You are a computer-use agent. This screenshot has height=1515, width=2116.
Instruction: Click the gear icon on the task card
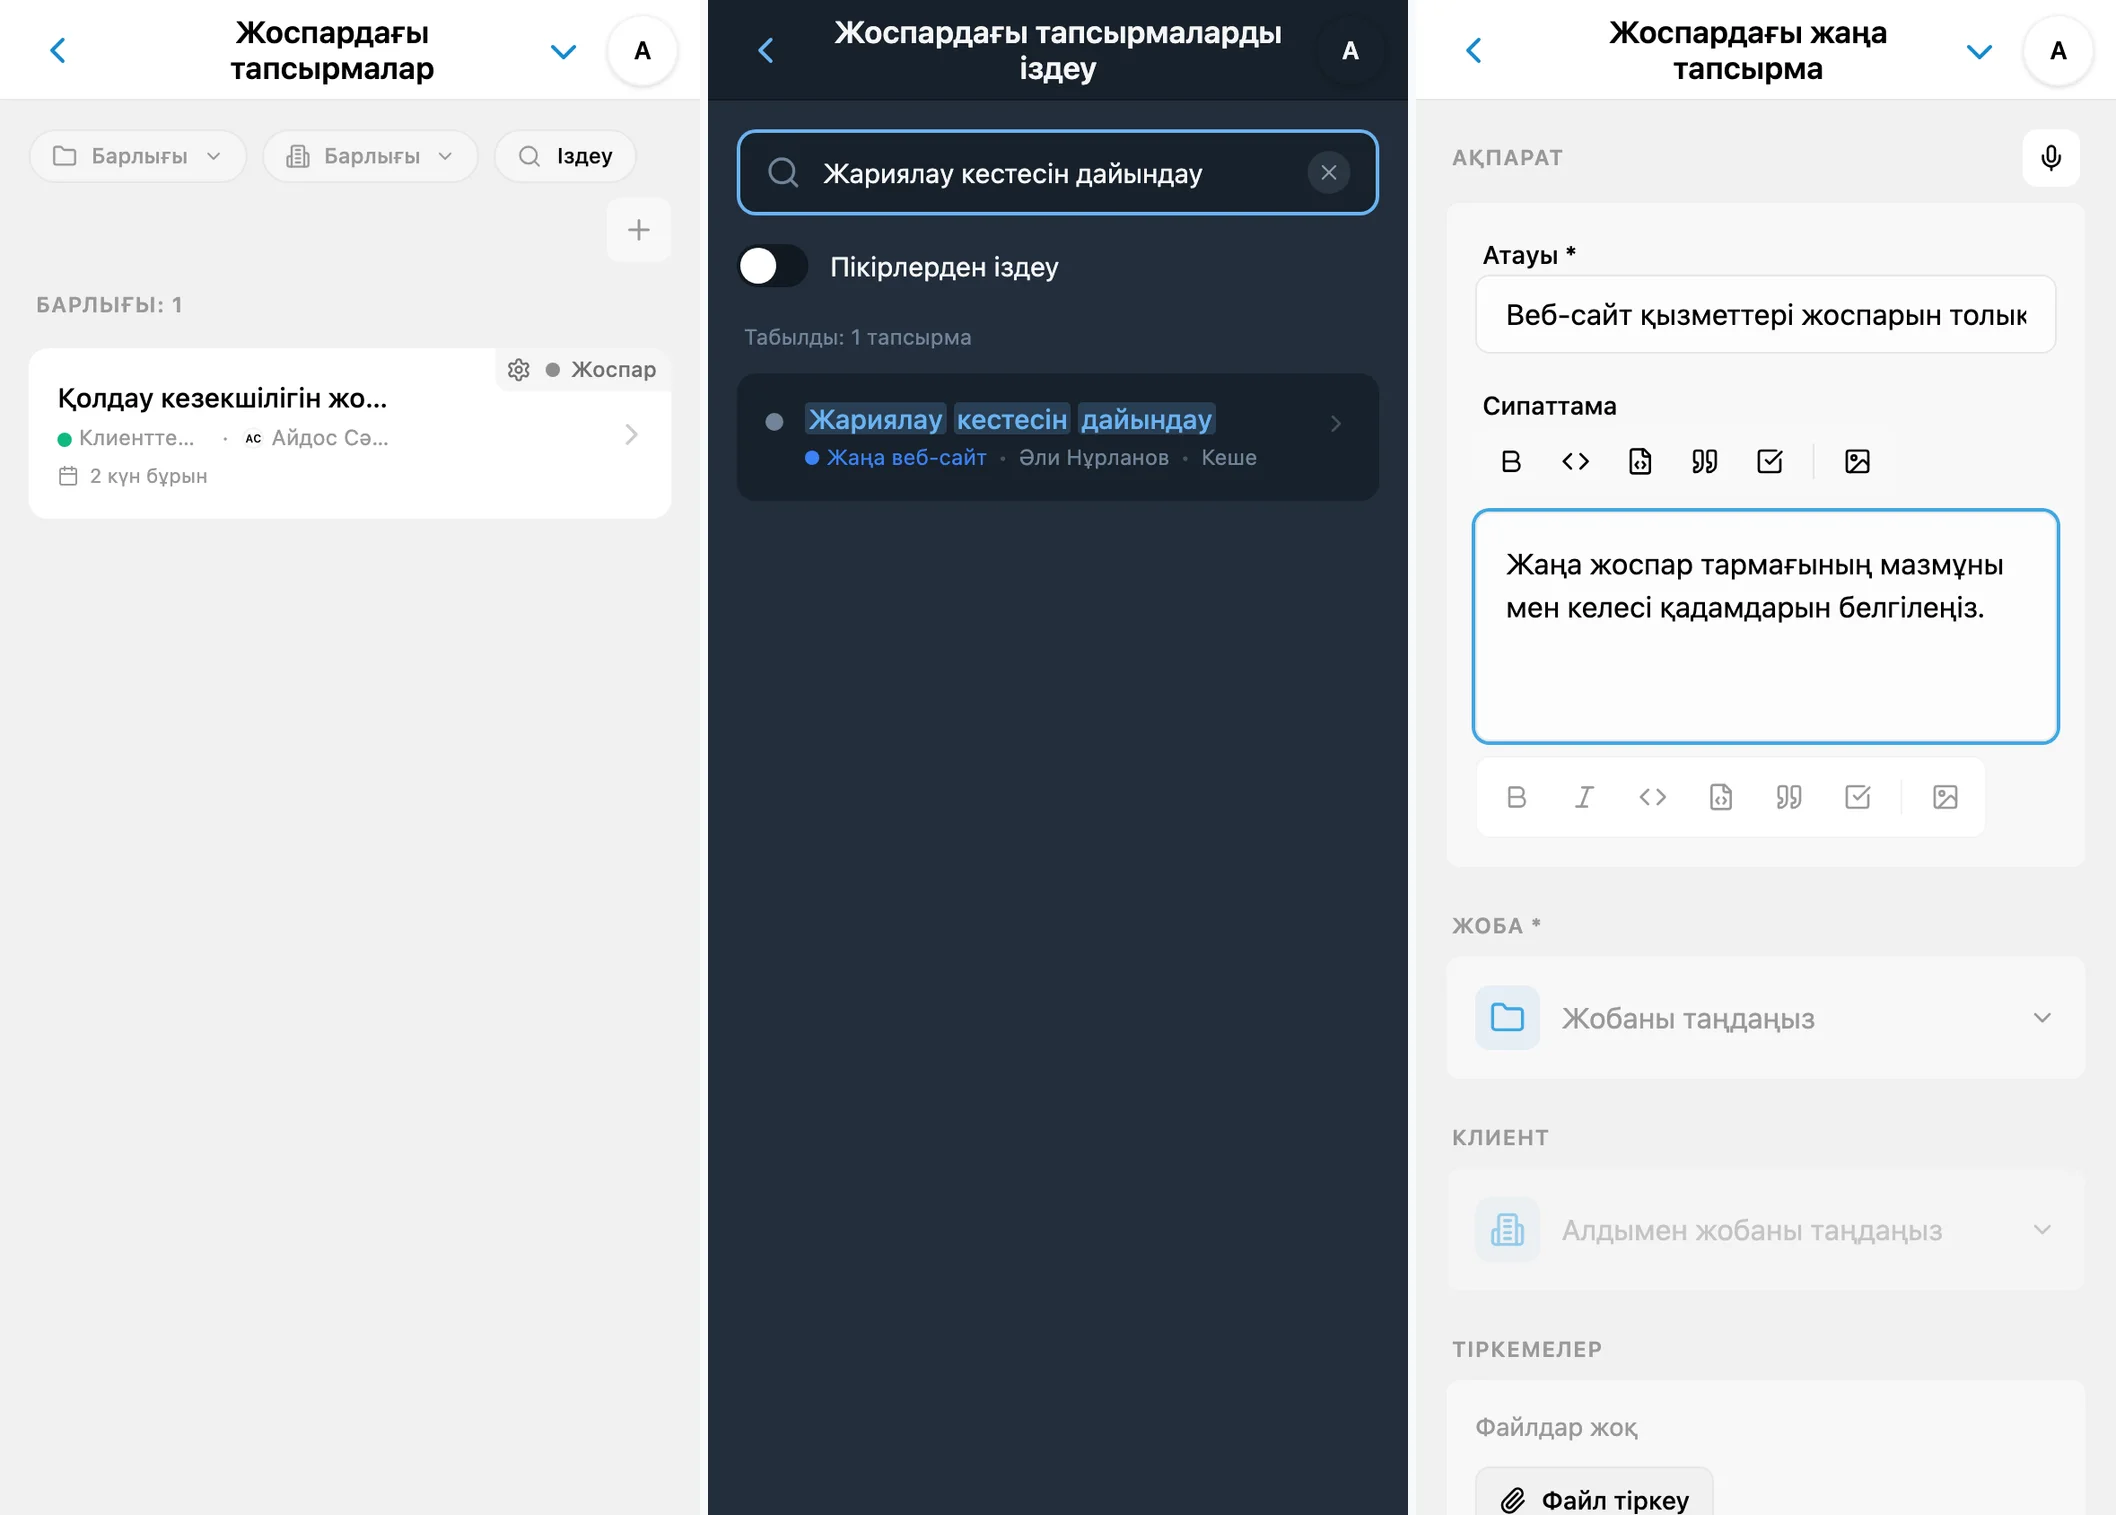pos(519,370)
